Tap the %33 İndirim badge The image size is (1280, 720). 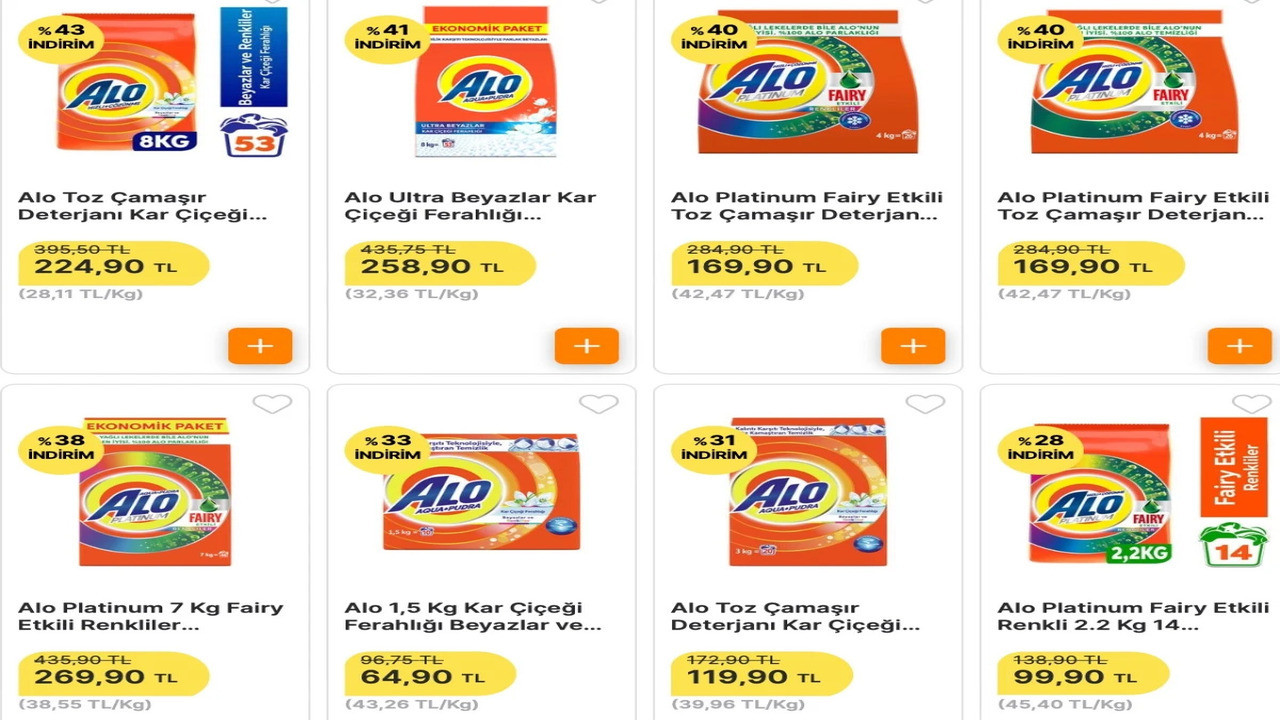tap(387, 447)
